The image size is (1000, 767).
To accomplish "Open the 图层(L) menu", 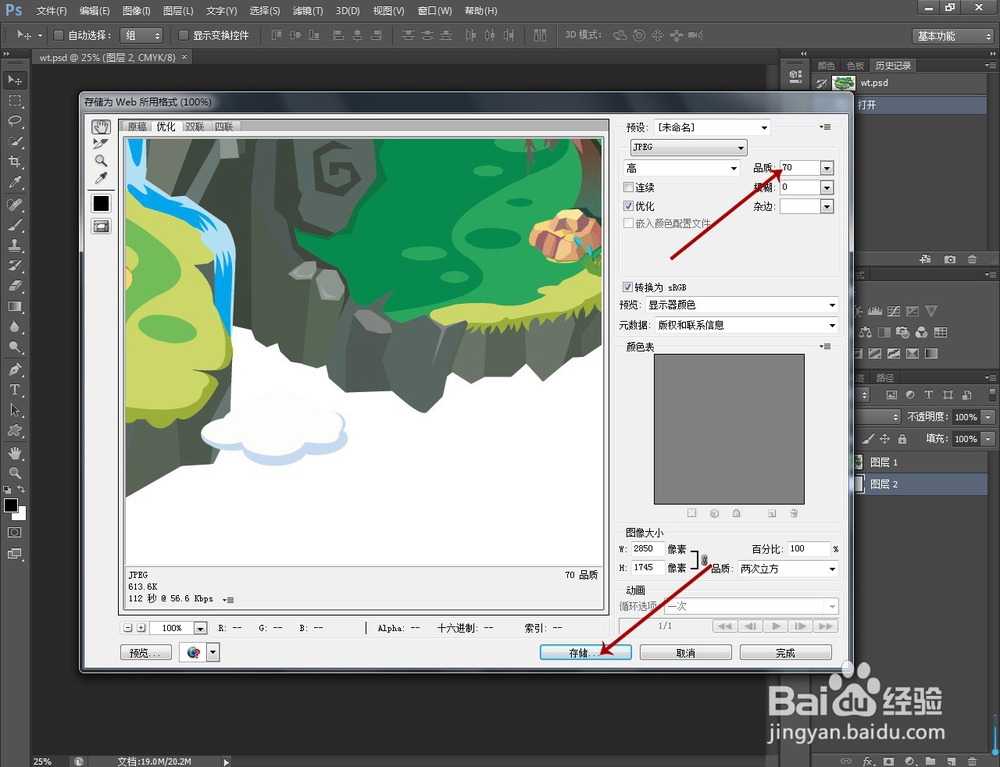I will coord(179,11).
